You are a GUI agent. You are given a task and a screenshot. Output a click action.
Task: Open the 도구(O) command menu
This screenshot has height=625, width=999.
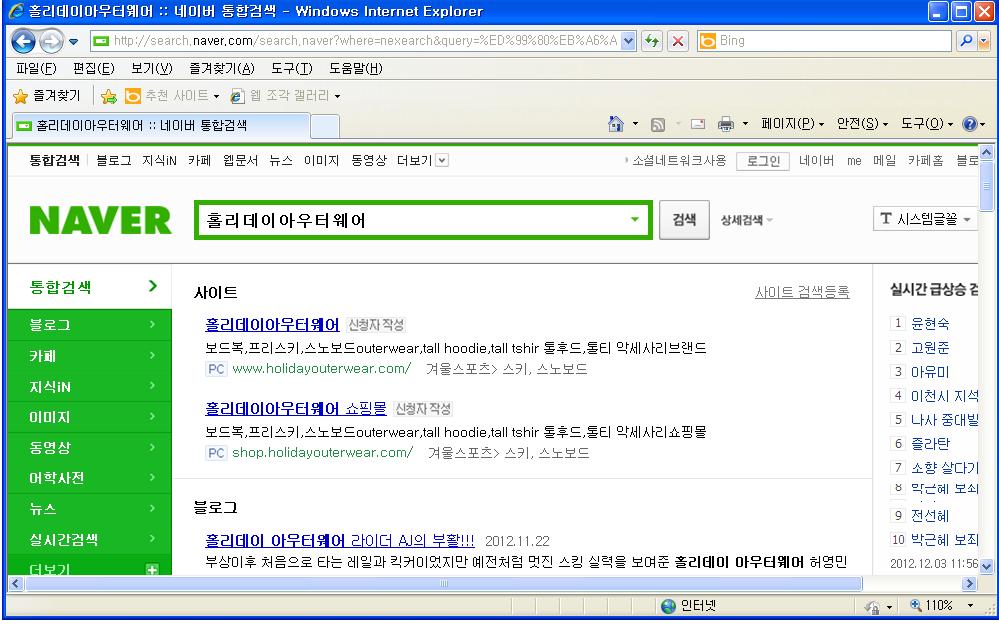click(x=926, y=124)
